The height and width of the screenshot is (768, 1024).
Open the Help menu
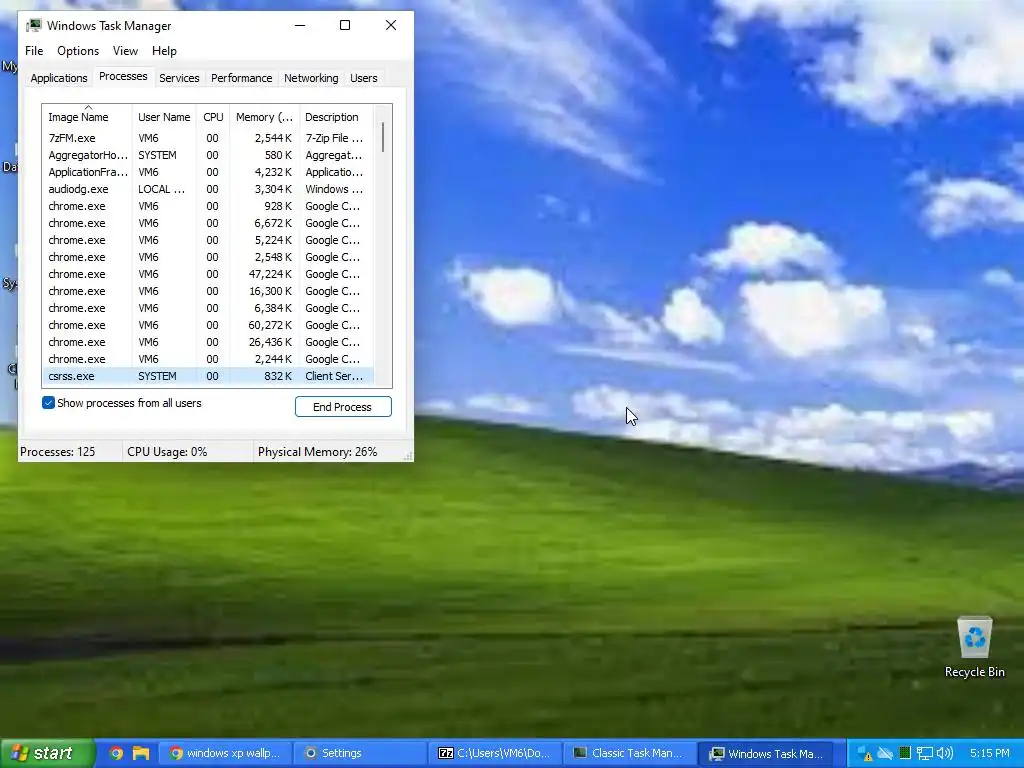(164, 51)
